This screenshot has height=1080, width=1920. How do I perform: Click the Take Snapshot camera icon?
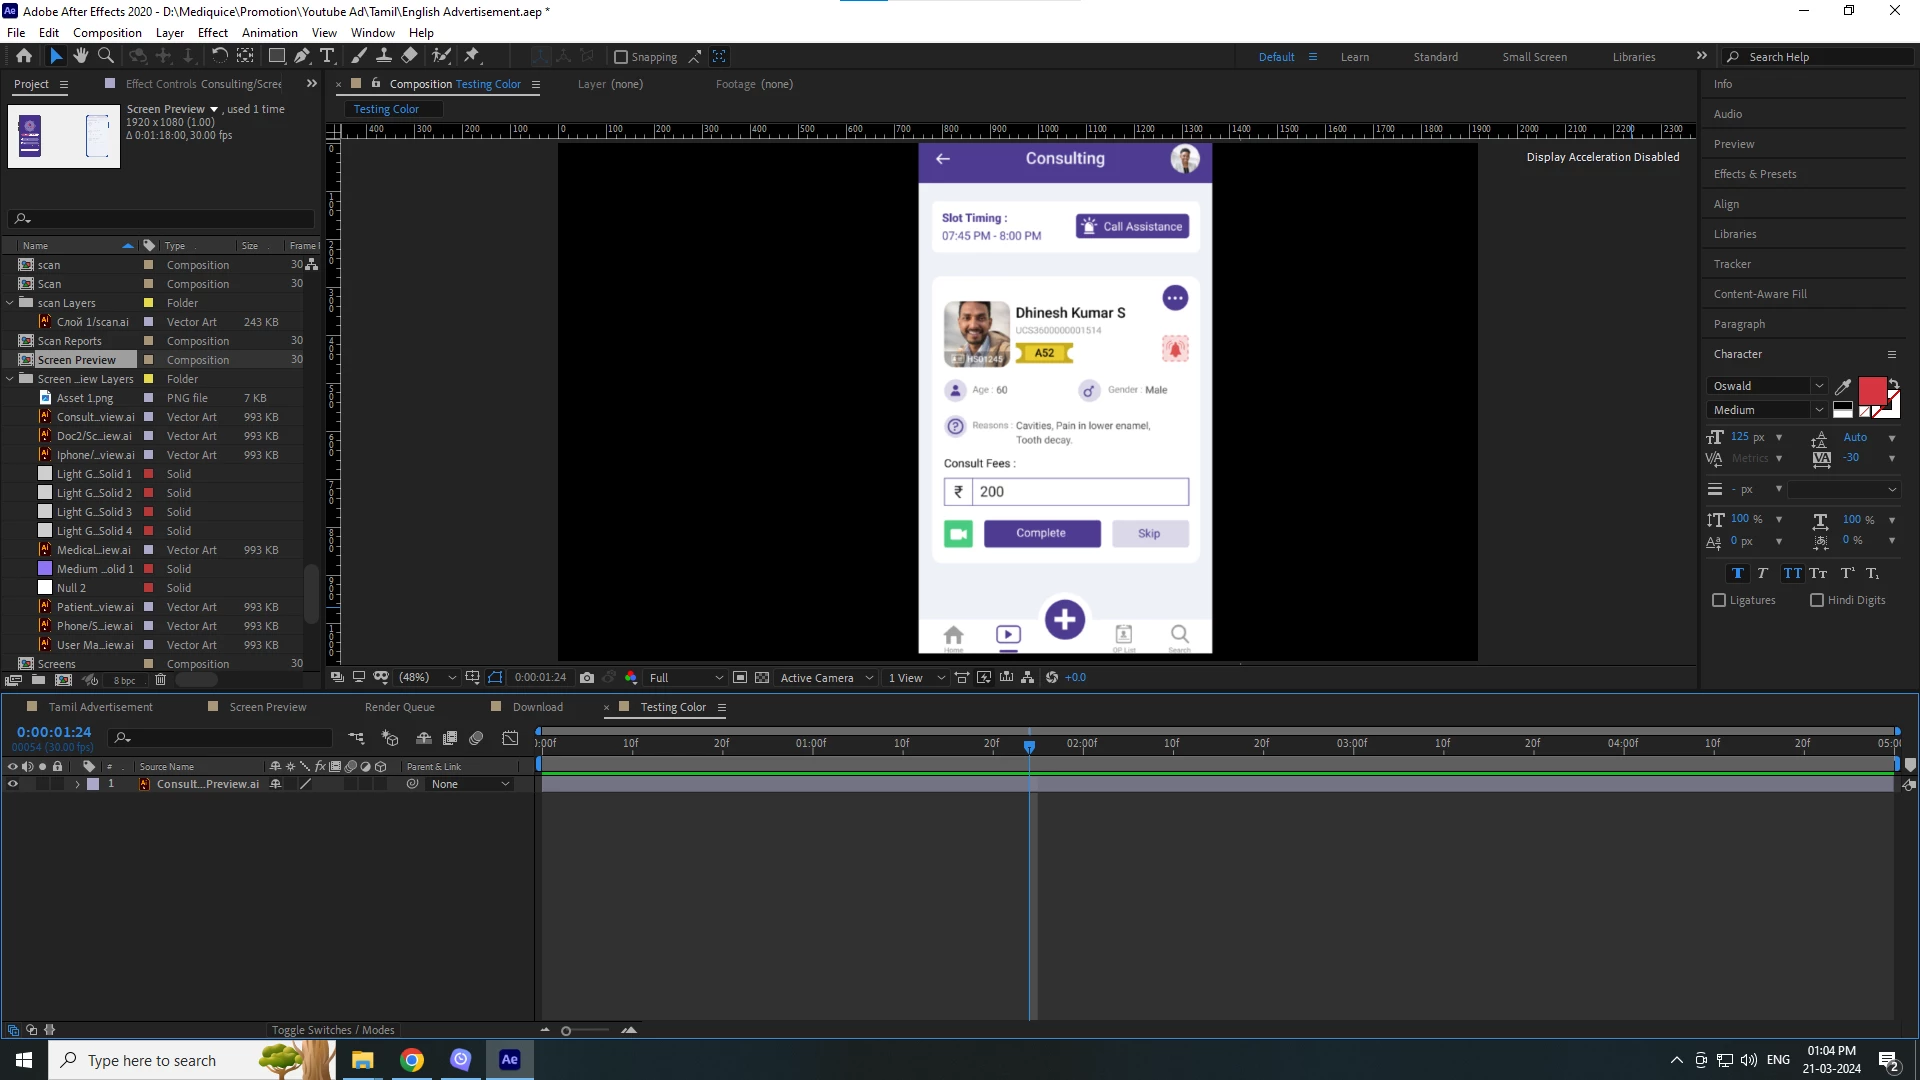coord(587,677)
